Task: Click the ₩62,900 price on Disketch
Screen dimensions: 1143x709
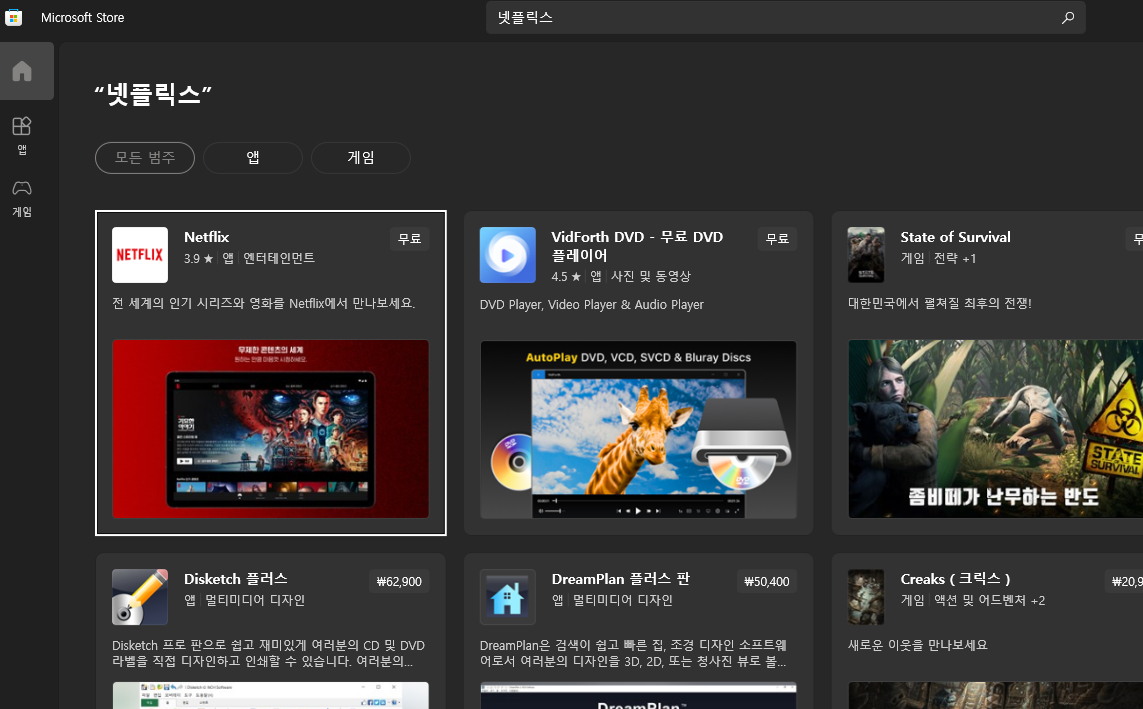Action: [x=399, y=581]
